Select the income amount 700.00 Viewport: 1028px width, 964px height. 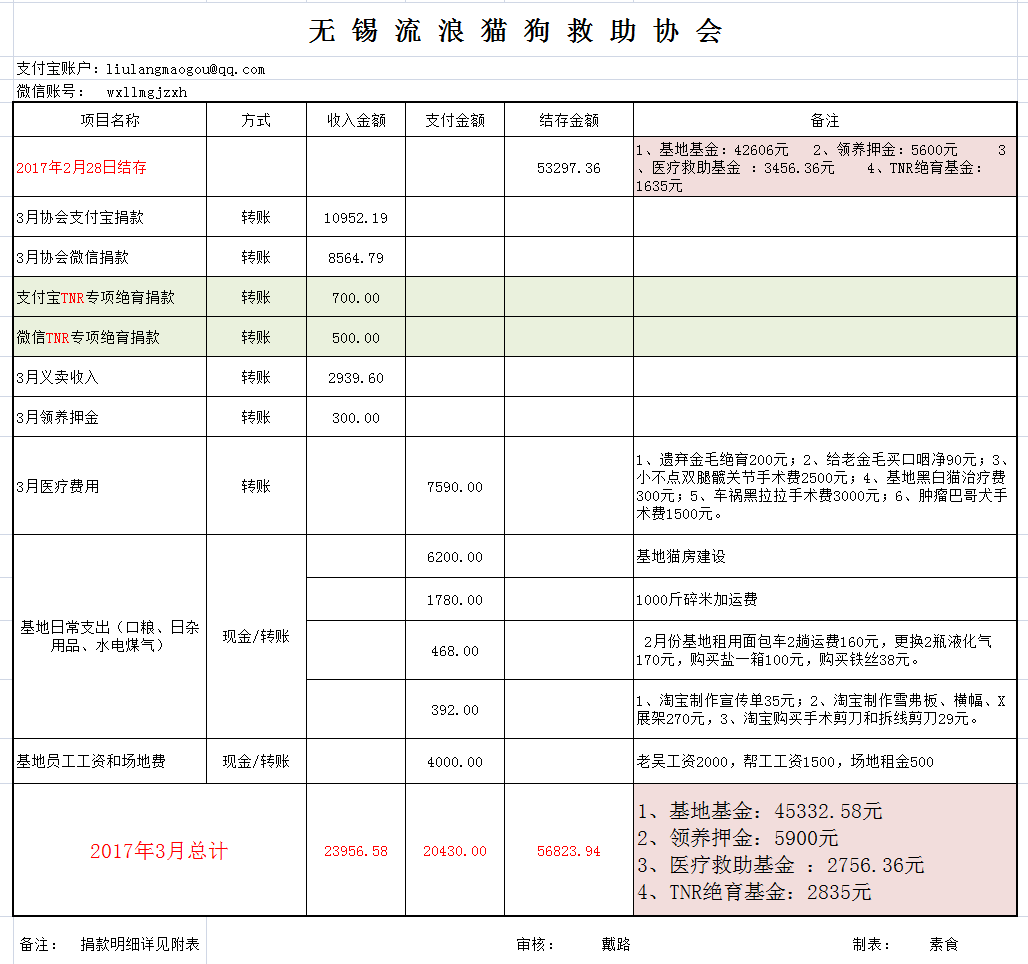[x=356, y=298]
